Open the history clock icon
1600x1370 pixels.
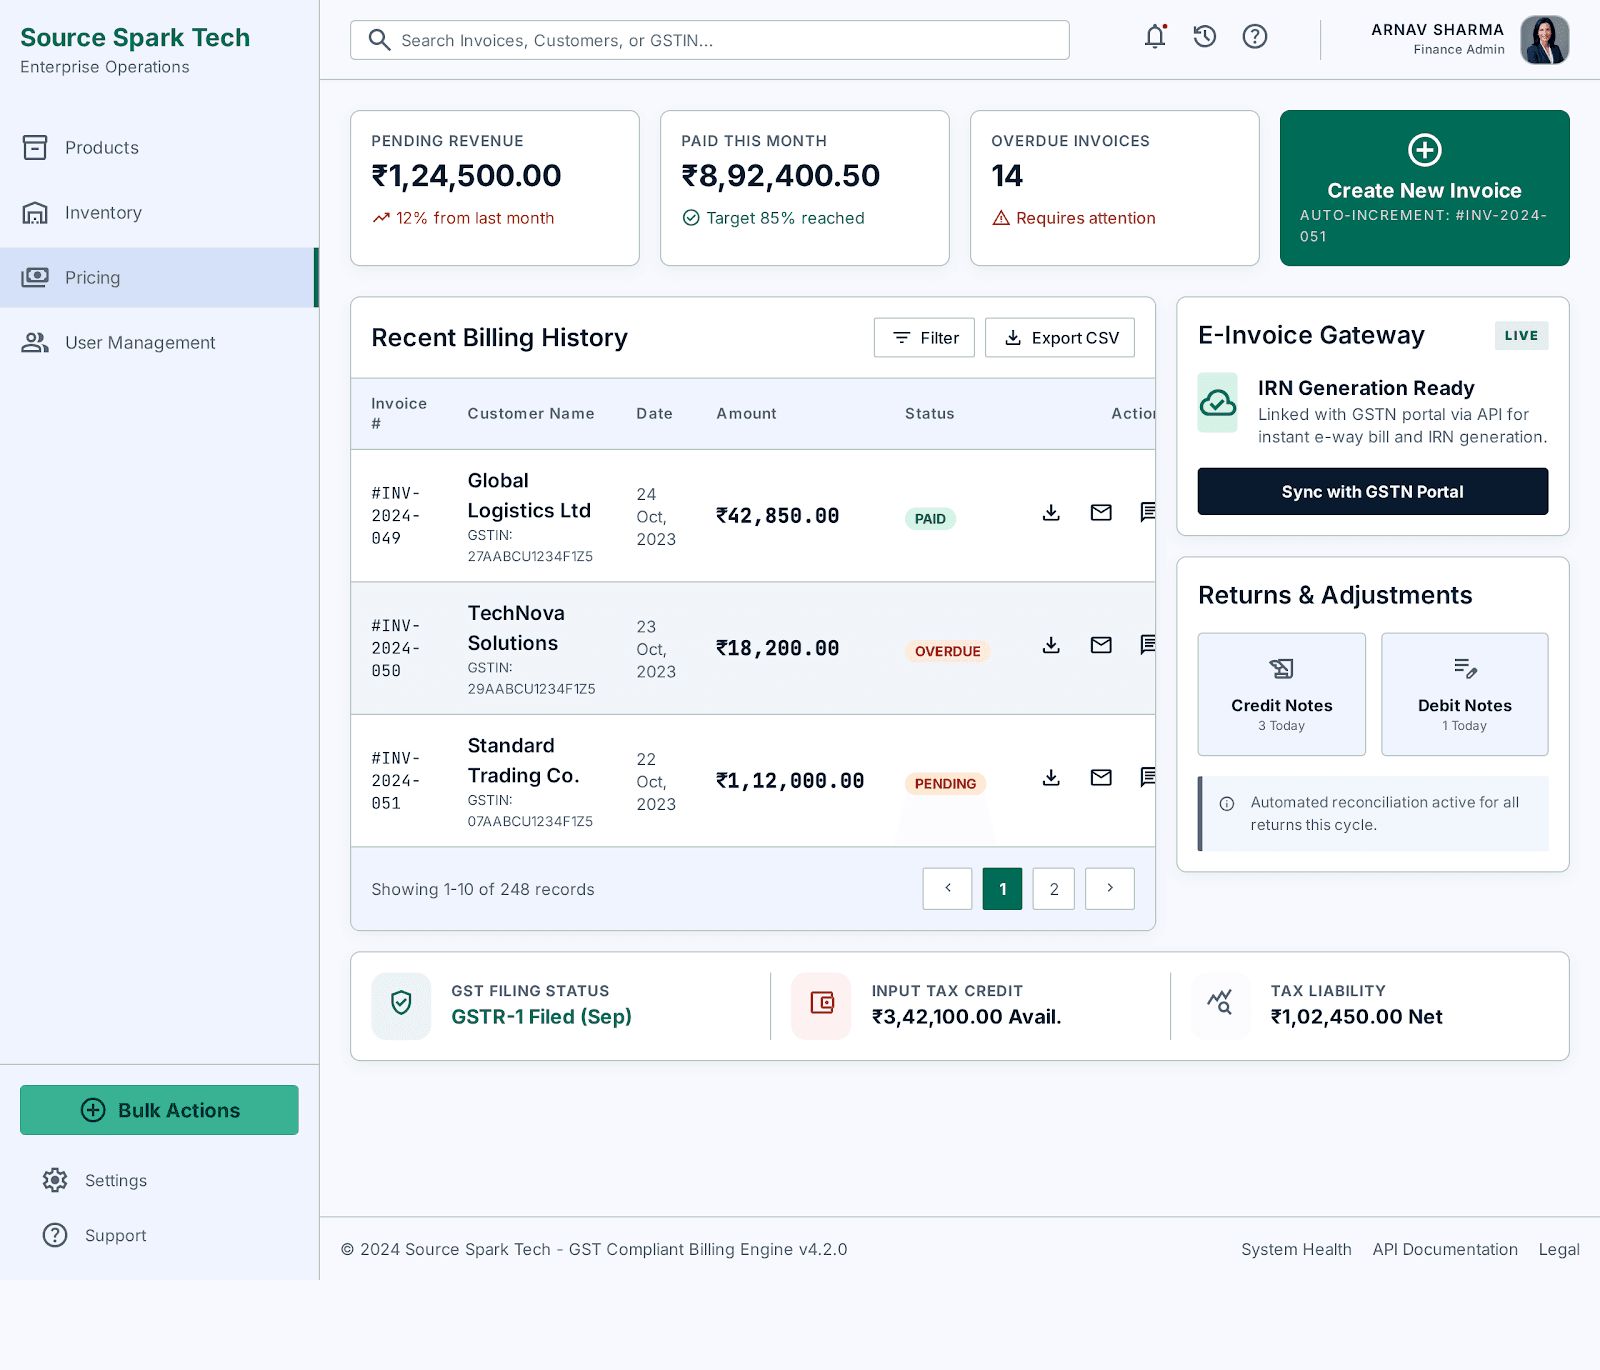pos(1205,37)
